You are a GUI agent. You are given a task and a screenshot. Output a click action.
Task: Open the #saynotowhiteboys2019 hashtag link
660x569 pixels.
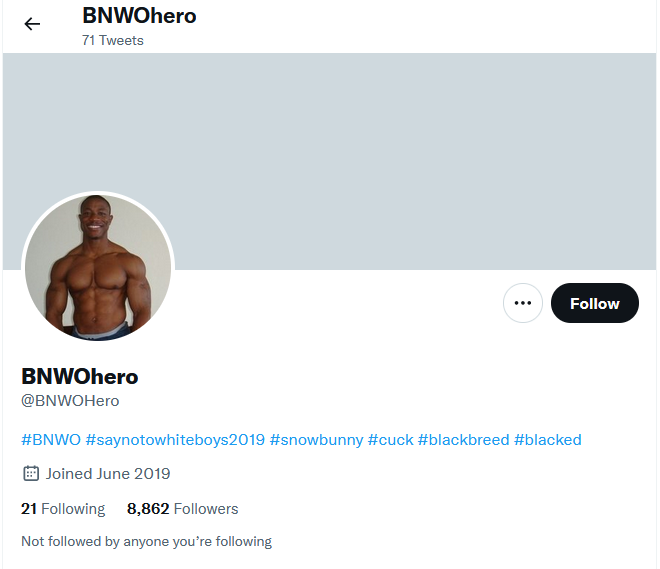coord(175,440)
